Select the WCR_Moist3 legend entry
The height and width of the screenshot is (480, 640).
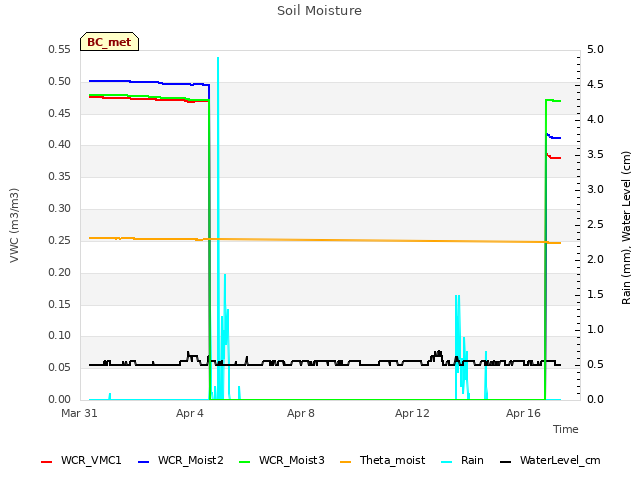(x=282, y=460)
